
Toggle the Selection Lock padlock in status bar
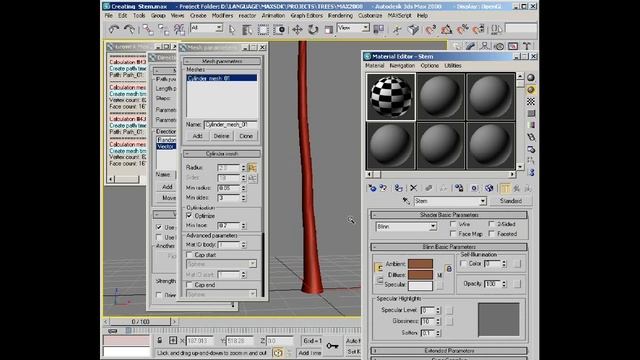coord(160,340)
